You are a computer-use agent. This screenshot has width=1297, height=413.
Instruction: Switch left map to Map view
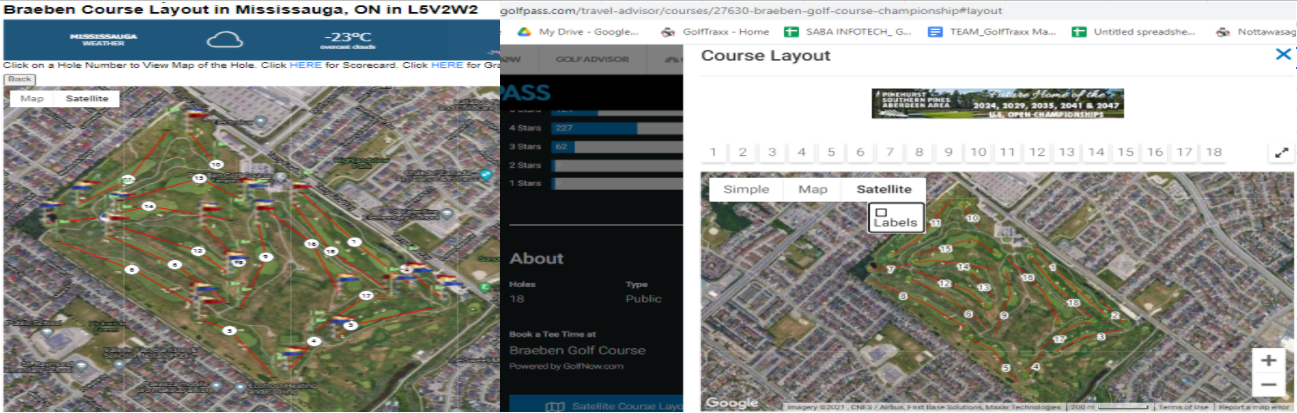(x=32, y=99)
